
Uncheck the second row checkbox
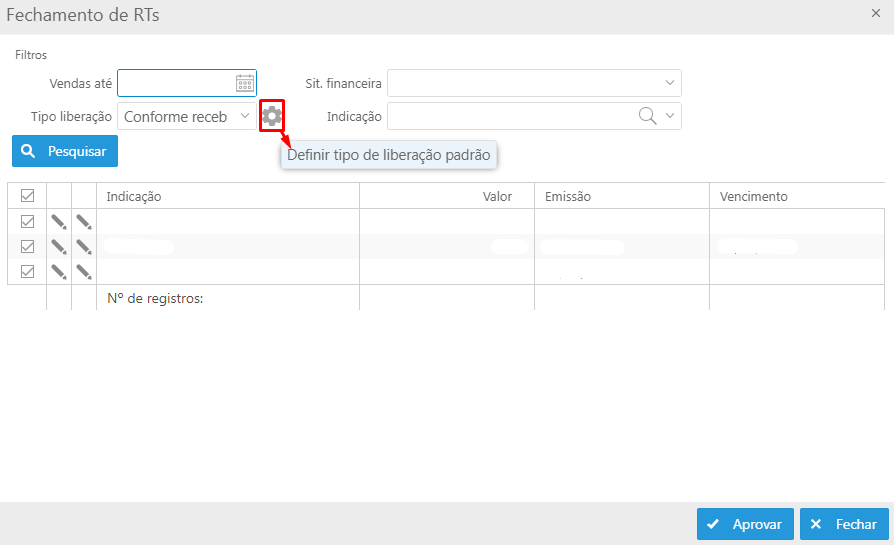(27, 246)
